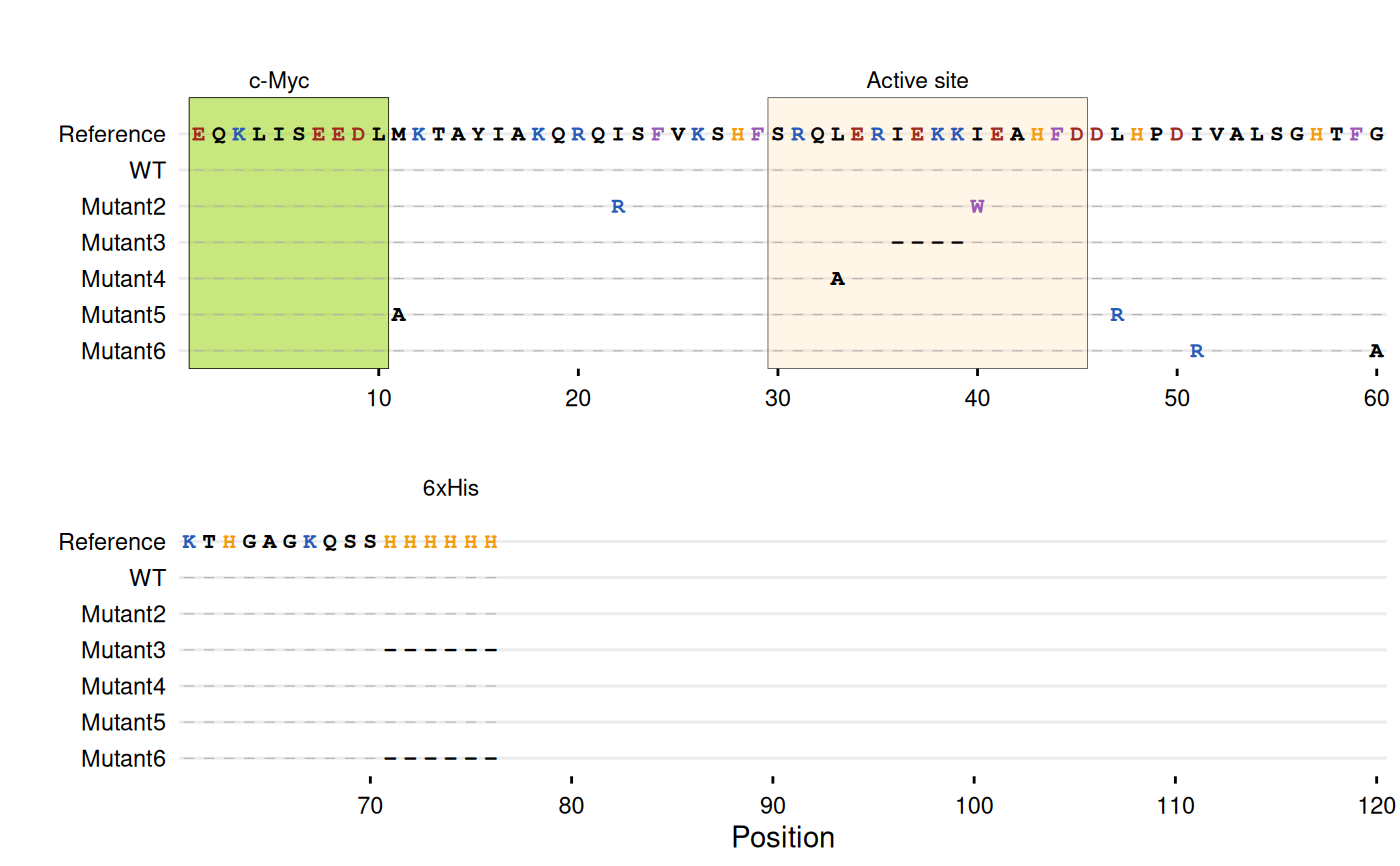This screenshot has width=1400, height=866.
Task: Click the tick label 30 on upper axis
Action: pyautogui.click(x=777, y=398)
